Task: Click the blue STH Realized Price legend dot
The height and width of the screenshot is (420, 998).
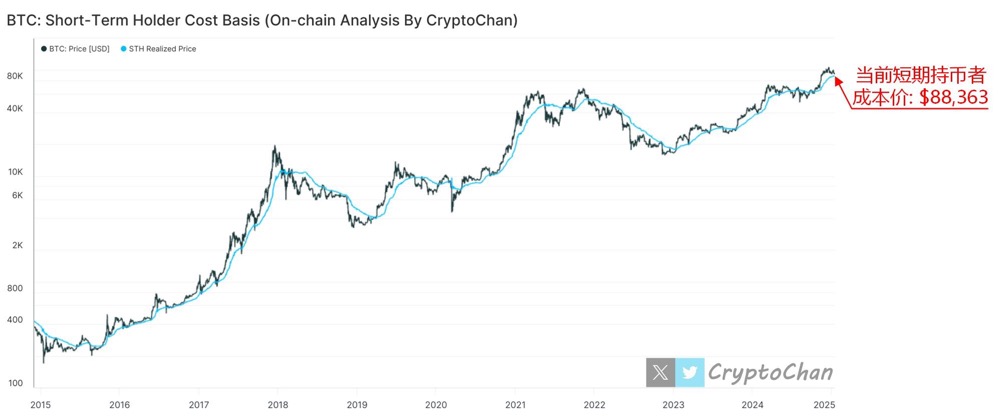Action: pos(124,48)
